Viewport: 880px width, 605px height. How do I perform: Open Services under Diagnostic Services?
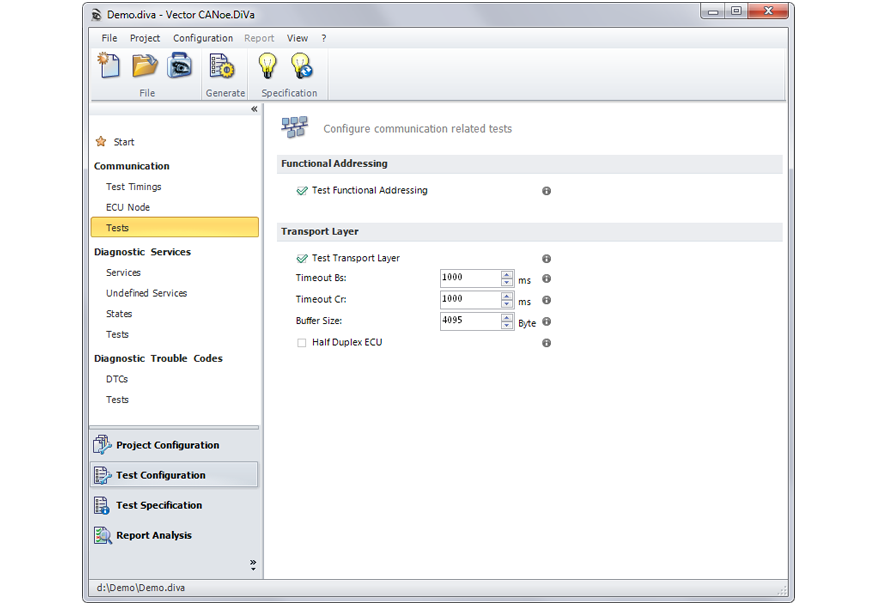pos(123,273)
